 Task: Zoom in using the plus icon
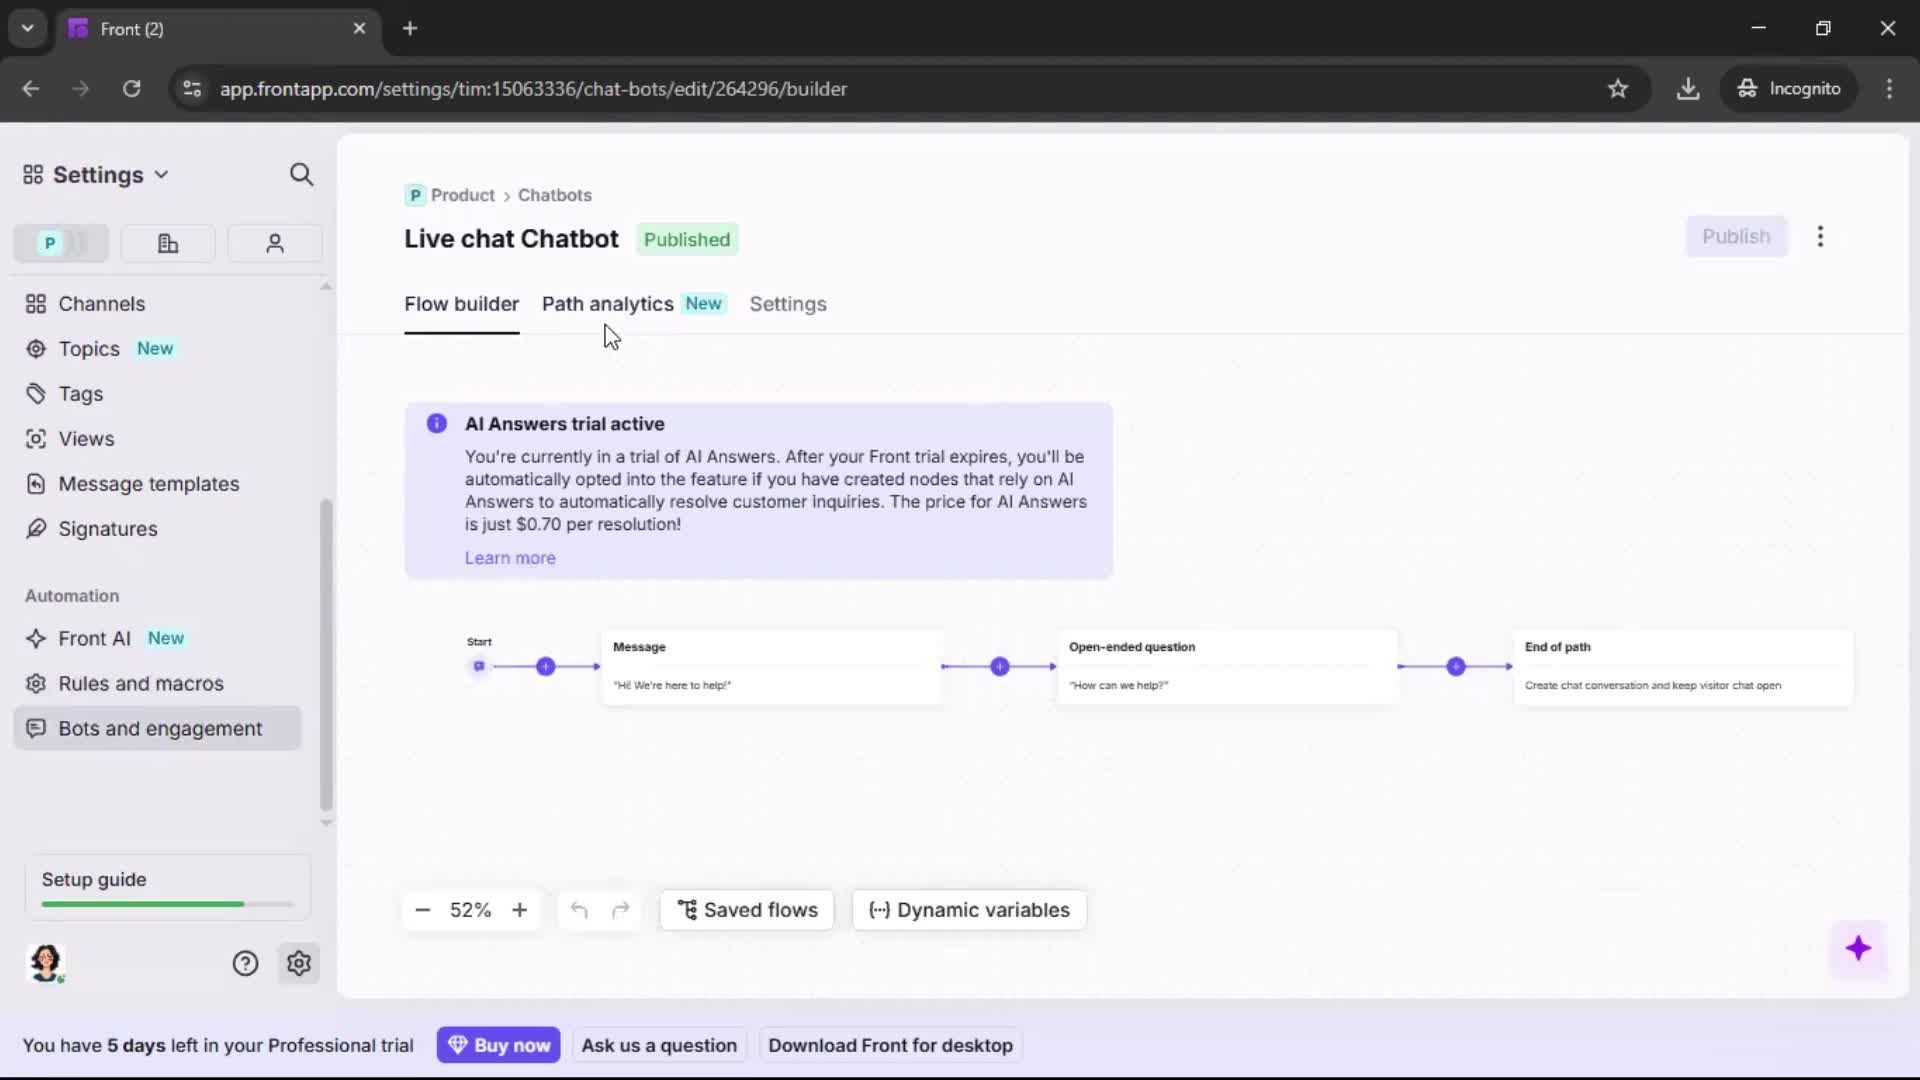point(520,910)
